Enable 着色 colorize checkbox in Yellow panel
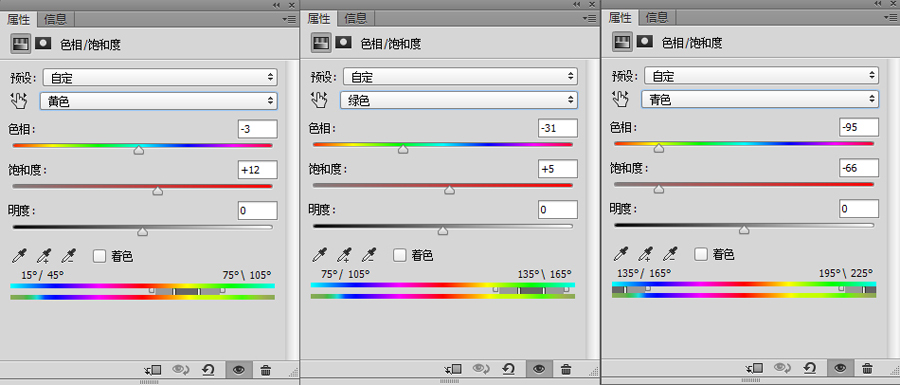This screenshot has height=385, width=900. pos(99,256)
